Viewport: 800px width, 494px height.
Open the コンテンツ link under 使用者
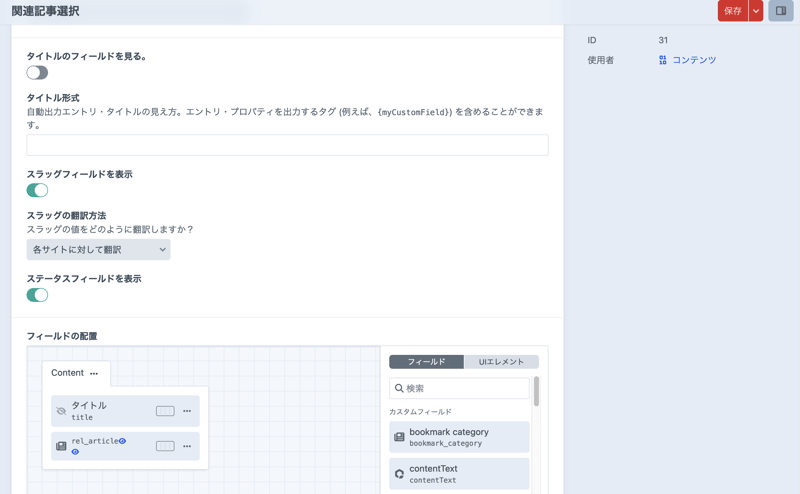click(x=693, y=60)
